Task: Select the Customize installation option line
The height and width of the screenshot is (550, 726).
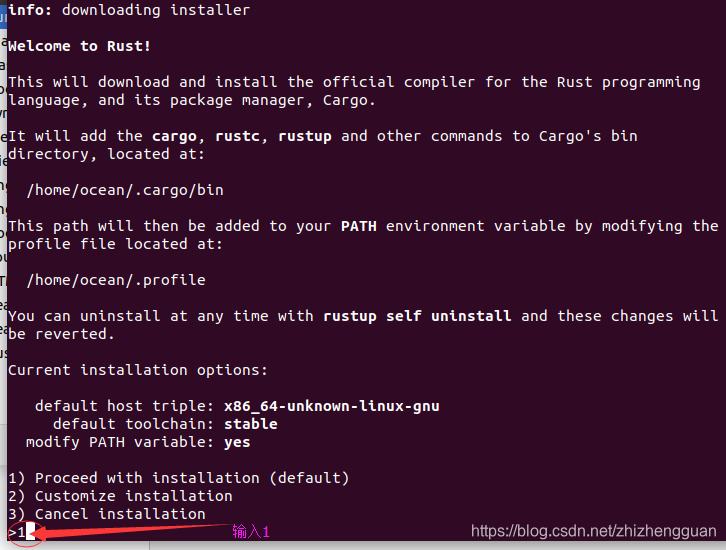Action: pos(120,496)
